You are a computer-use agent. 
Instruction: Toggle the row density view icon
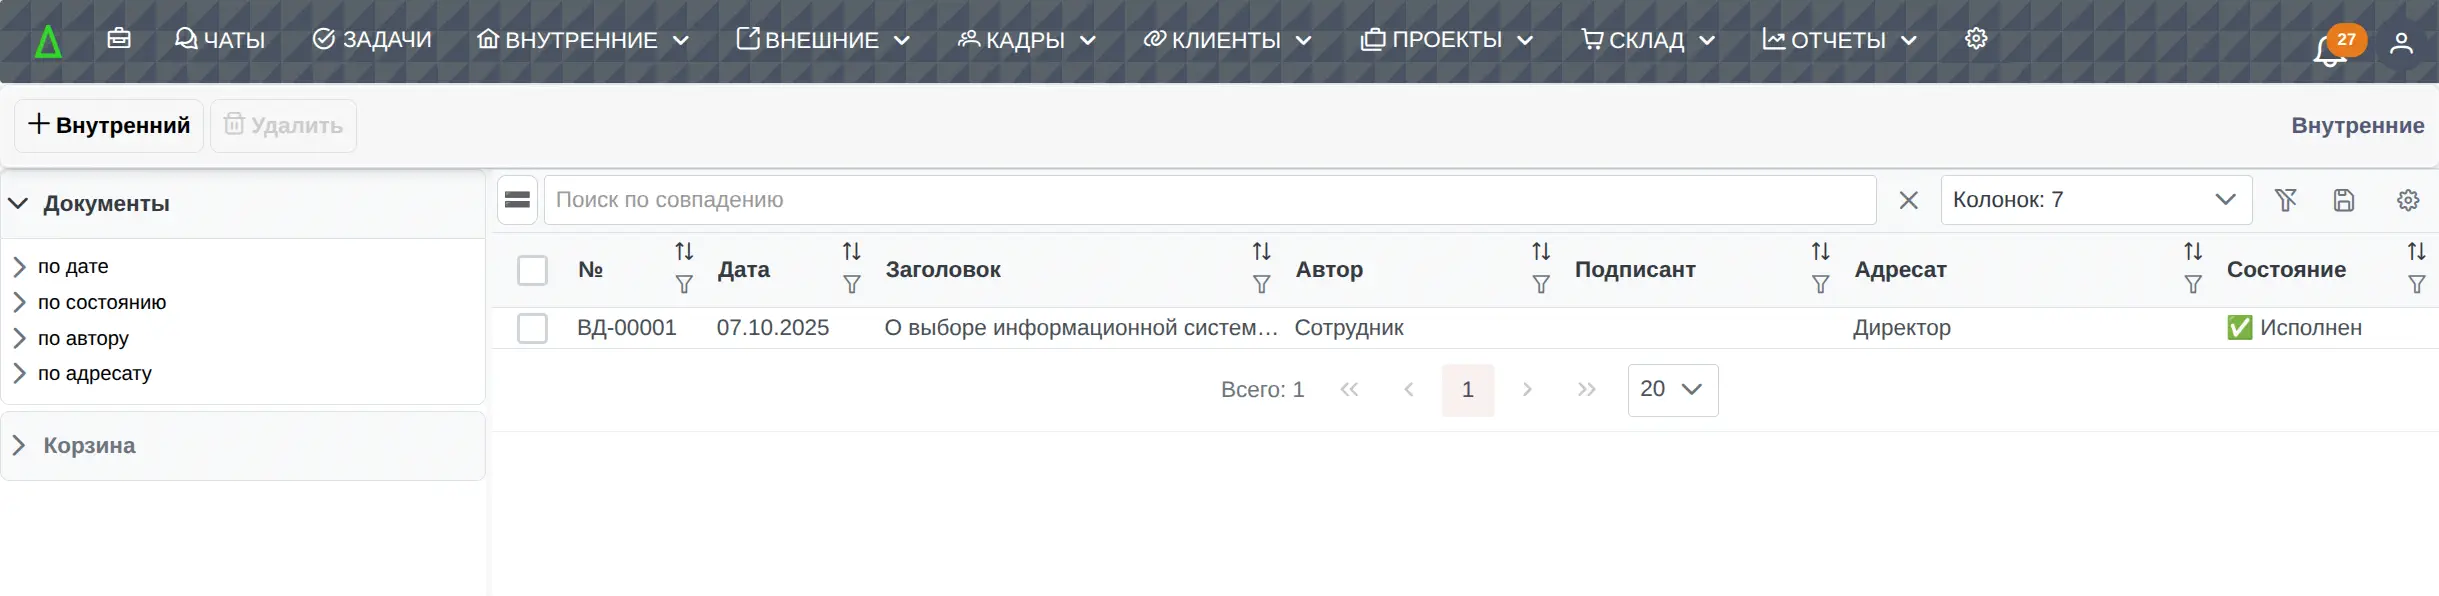(518, 200)
